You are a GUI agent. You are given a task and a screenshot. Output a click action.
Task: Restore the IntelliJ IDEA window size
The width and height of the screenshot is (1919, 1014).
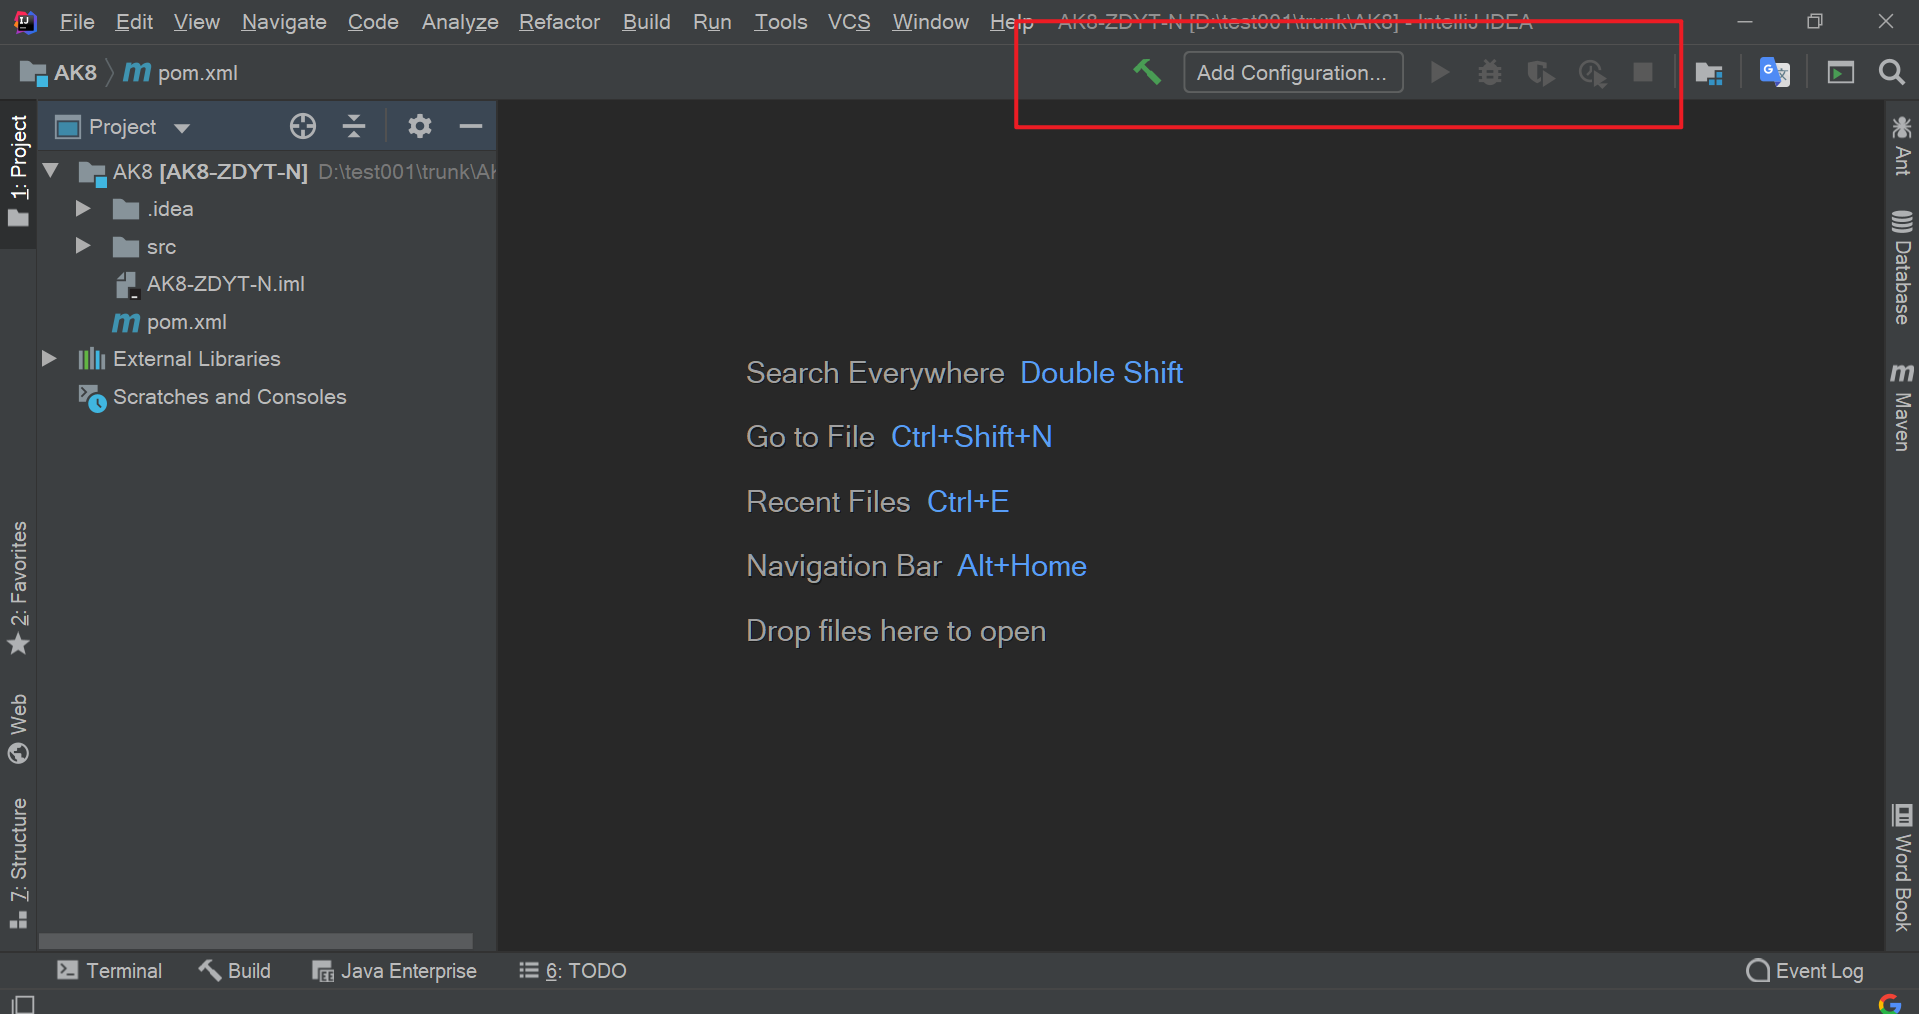click(1815, 21)
